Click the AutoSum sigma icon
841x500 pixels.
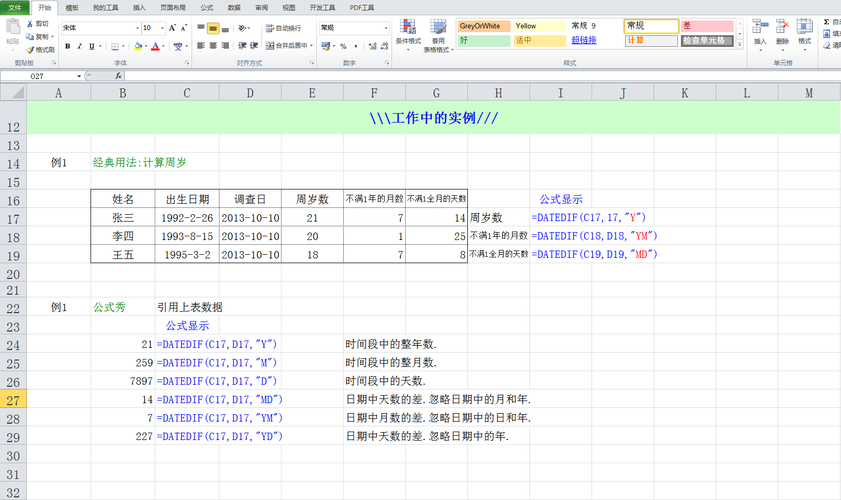point(827,23)
